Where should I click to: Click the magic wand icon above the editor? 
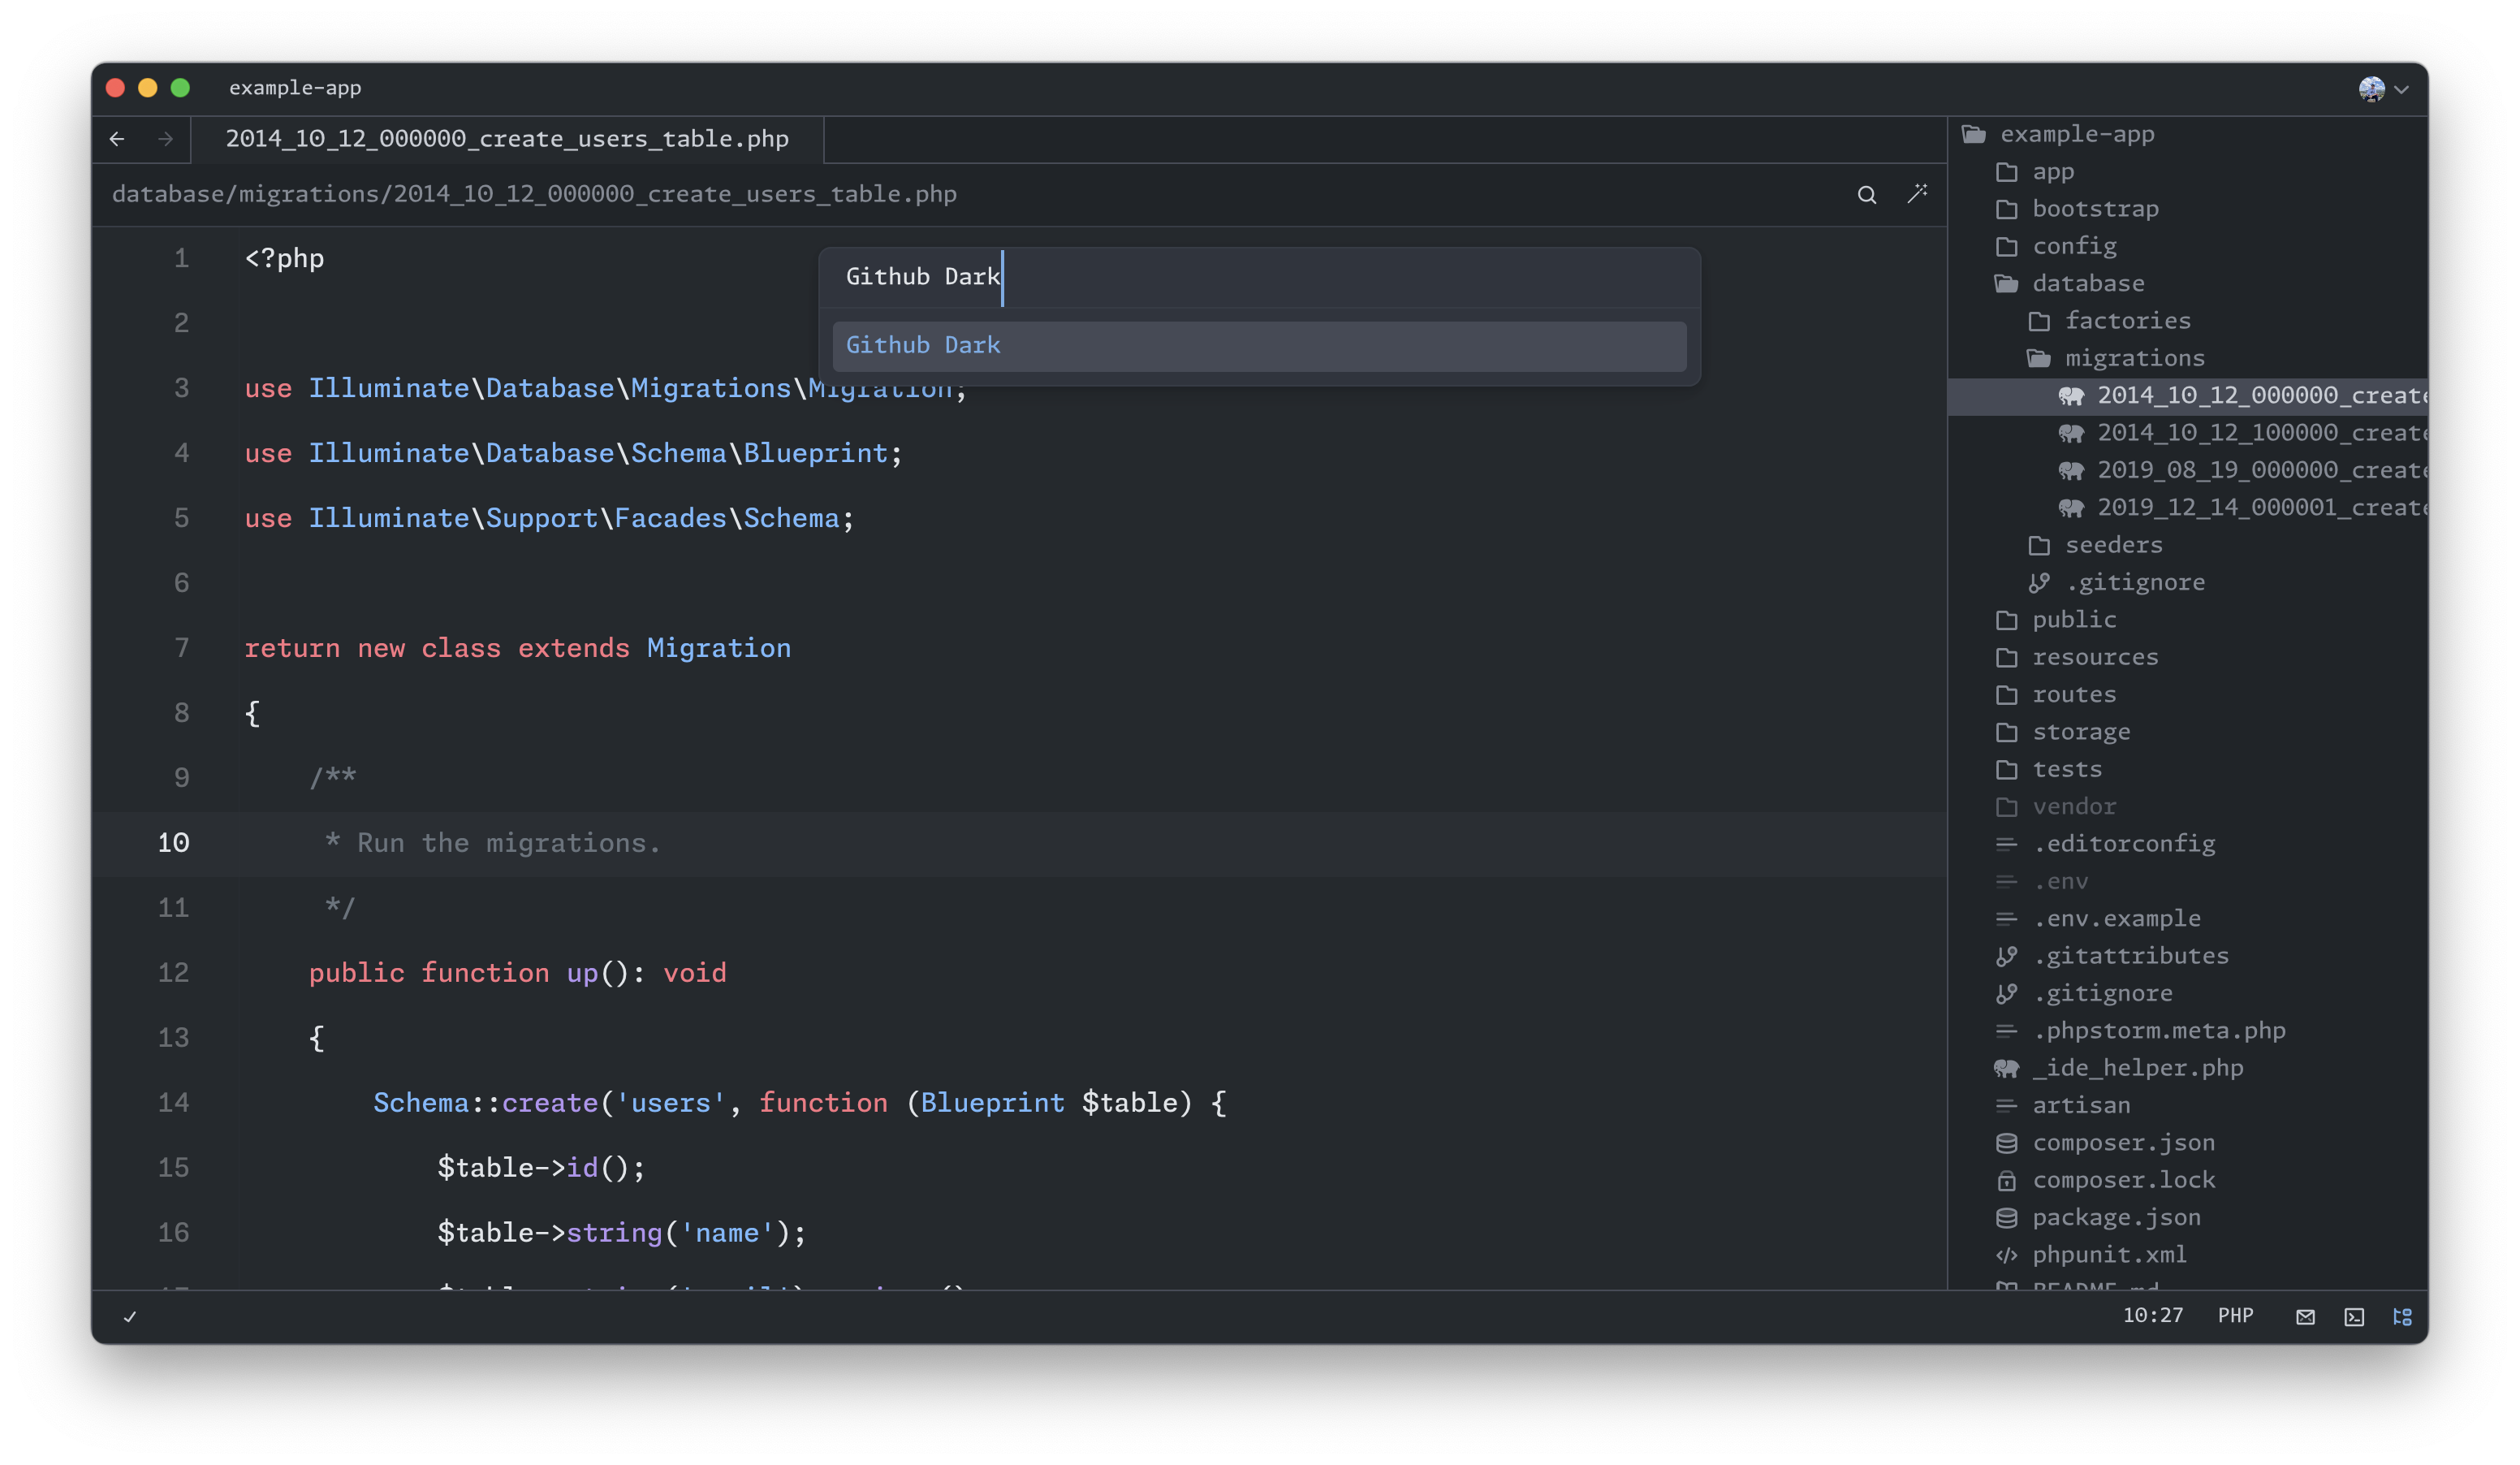1916,194
